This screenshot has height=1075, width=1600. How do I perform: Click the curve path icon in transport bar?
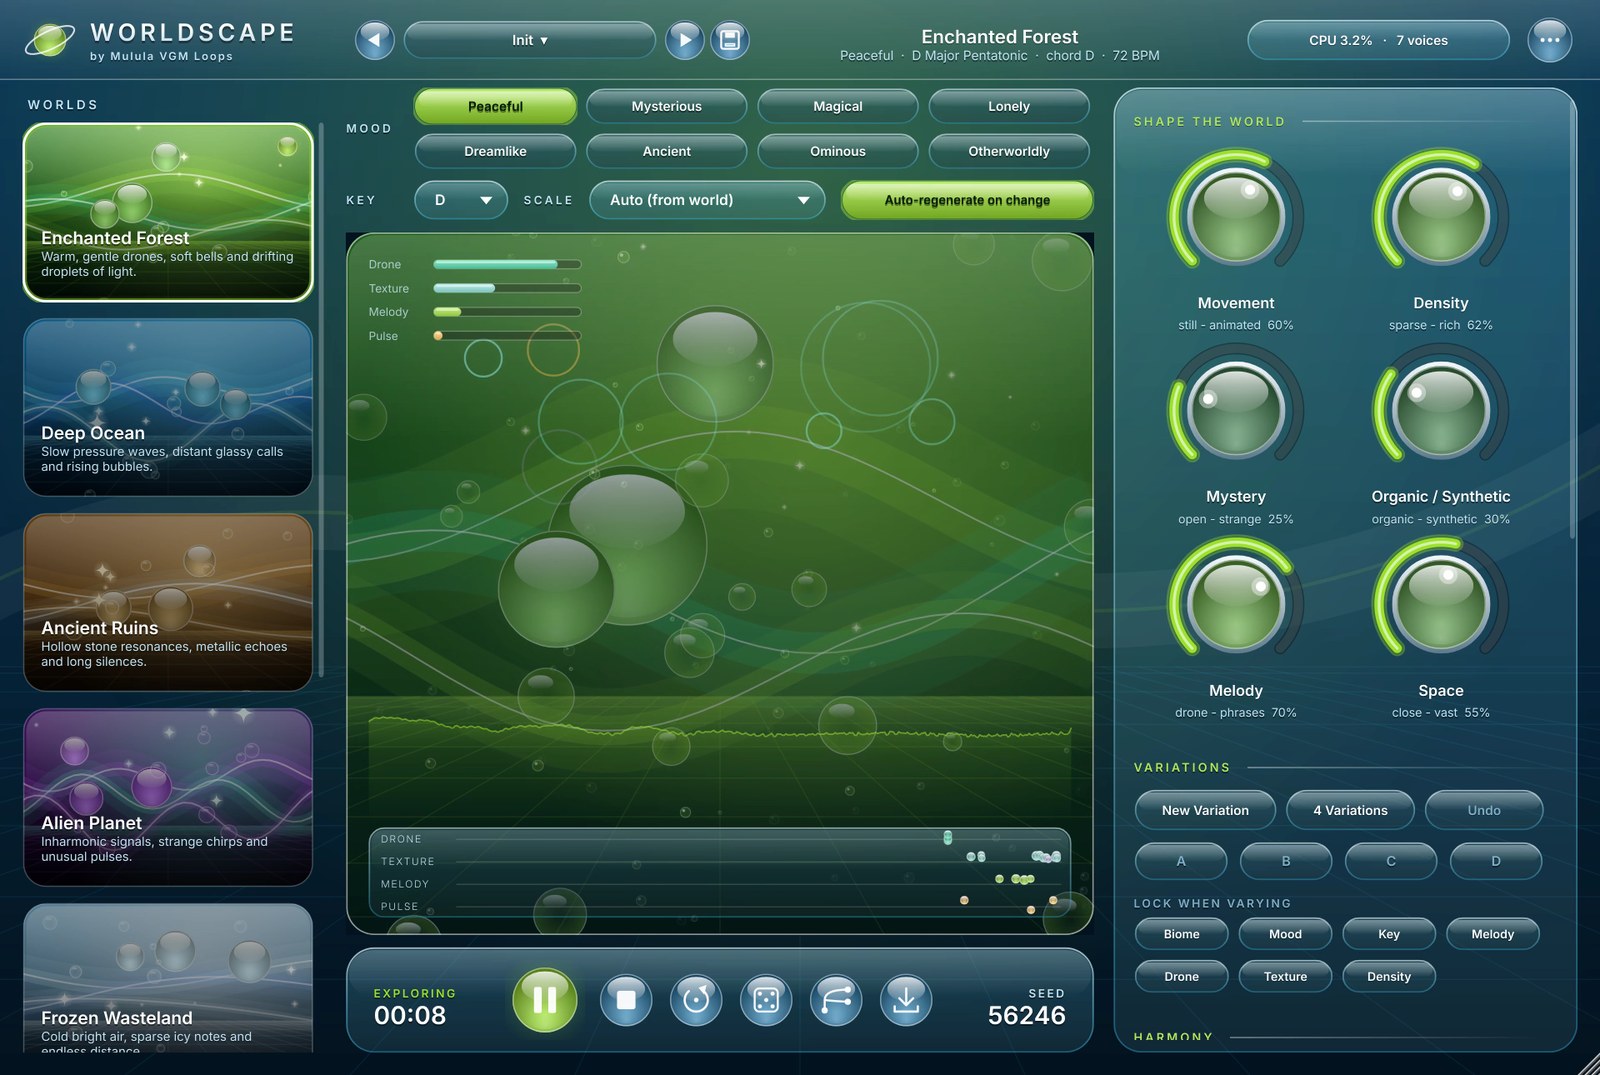tap(836, 999)
